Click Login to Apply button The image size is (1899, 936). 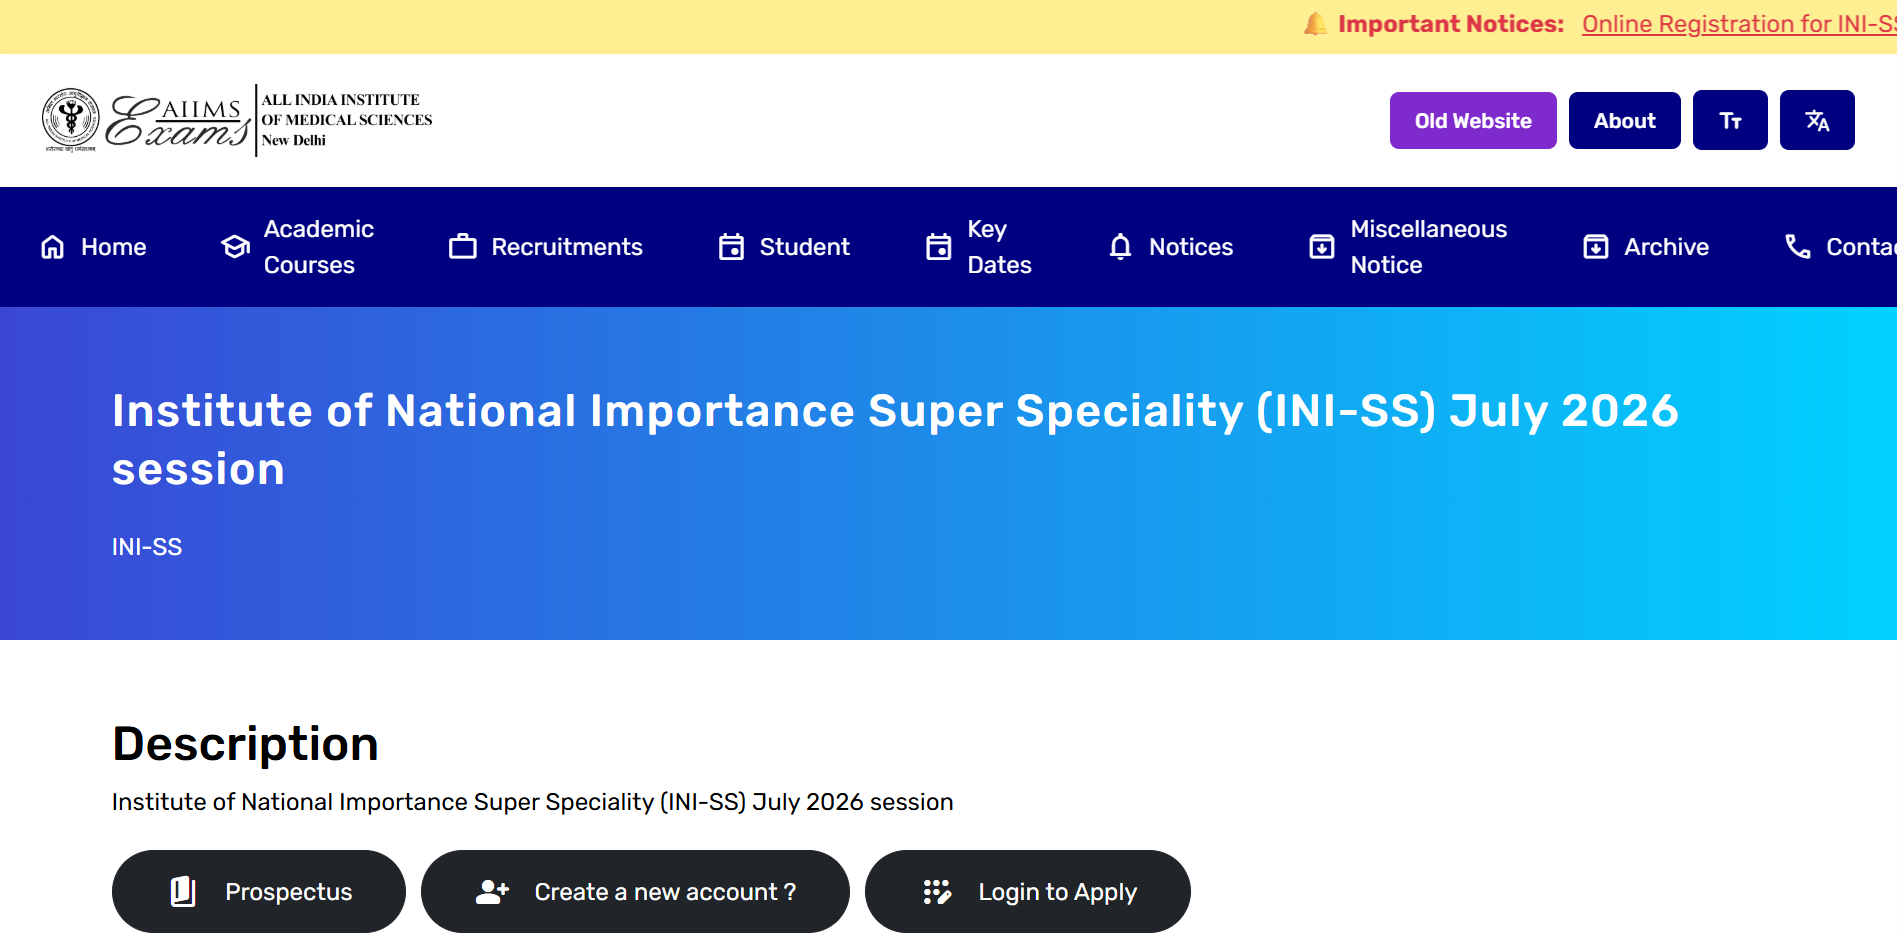[1027, 891]
